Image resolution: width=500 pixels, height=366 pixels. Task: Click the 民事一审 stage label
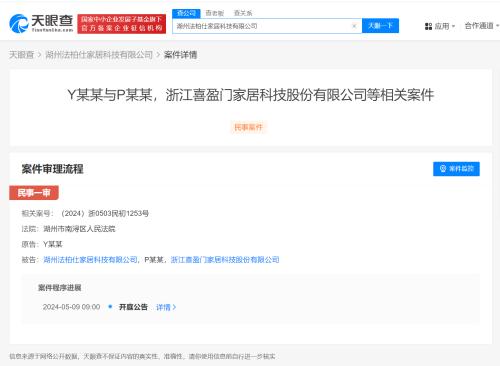coord(34,193)
